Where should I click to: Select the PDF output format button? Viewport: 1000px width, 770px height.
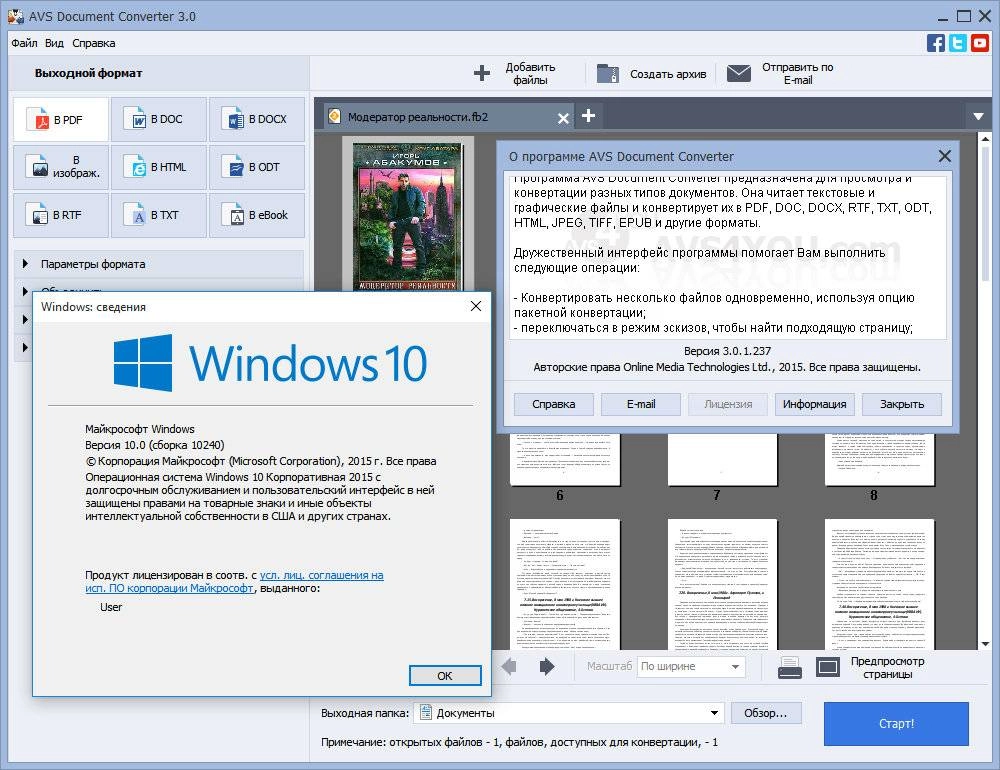[x=61, y=119]
